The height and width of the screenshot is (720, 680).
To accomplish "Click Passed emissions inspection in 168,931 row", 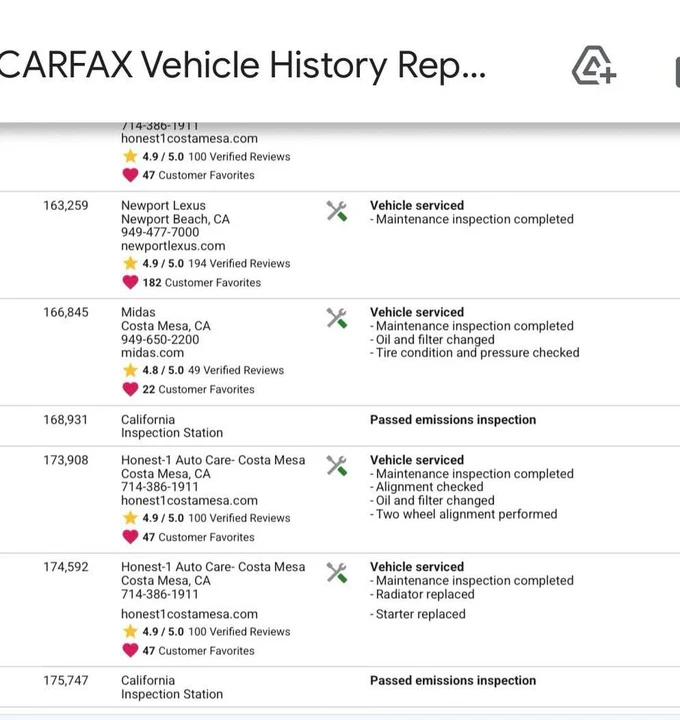I will (x=453, y=420).
